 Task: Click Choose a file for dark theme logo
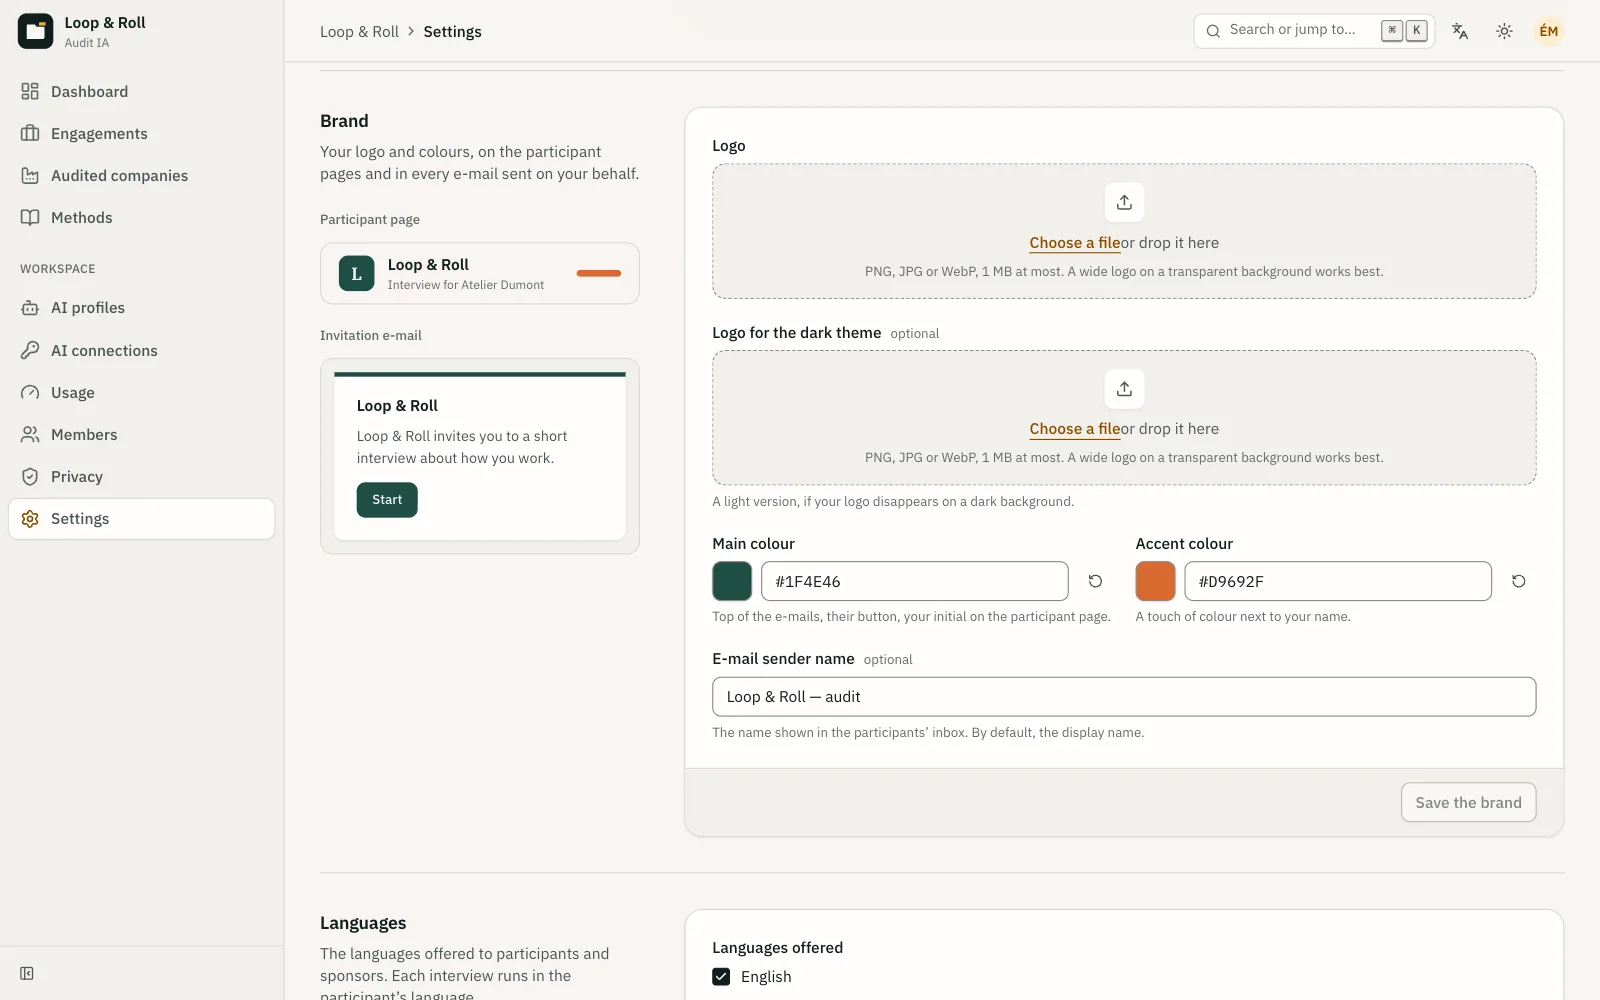tap(1075, 429)
